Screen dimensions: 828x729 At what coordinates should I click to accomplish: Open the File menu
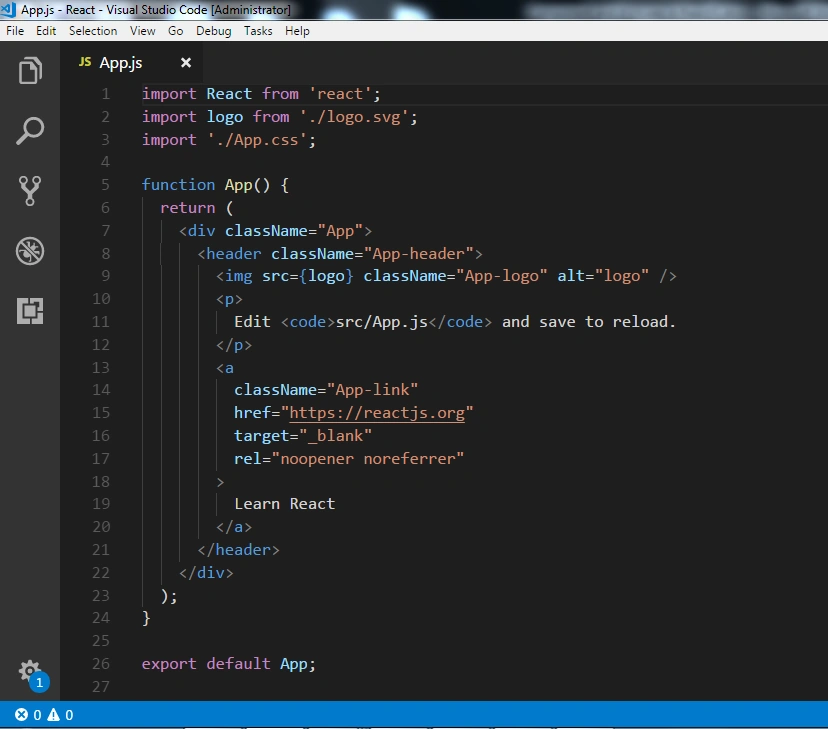[15, 31]
